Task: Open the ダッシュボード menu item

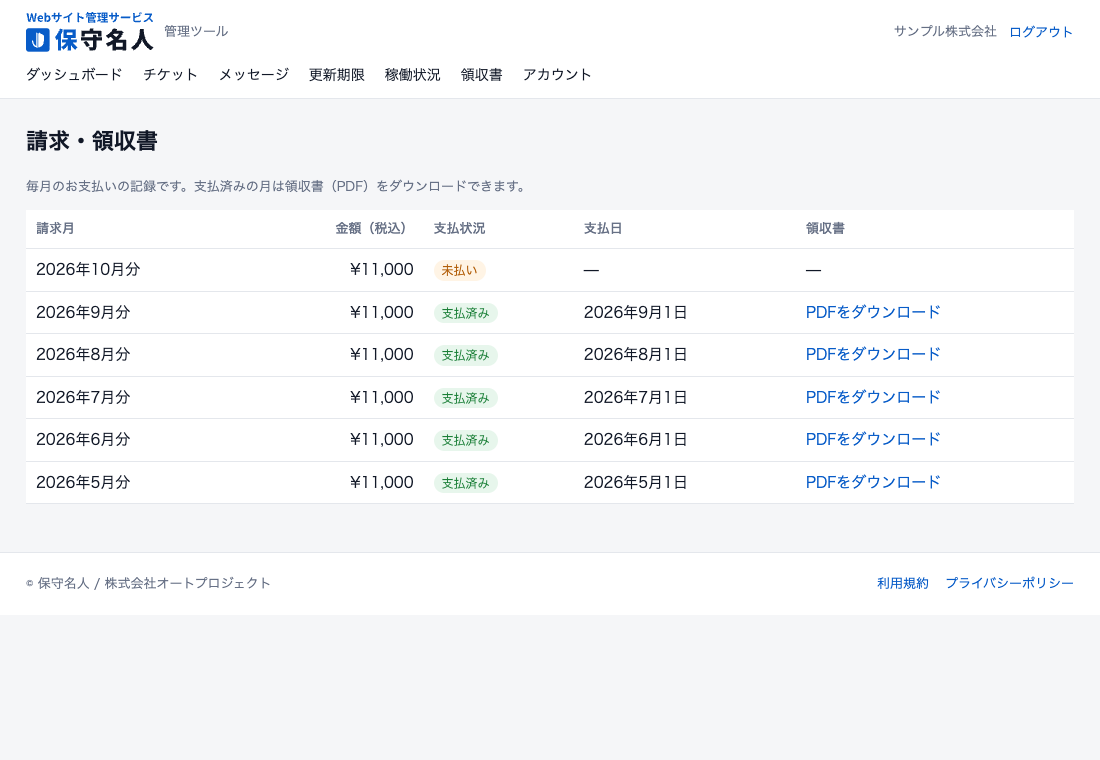Action: 74,74
